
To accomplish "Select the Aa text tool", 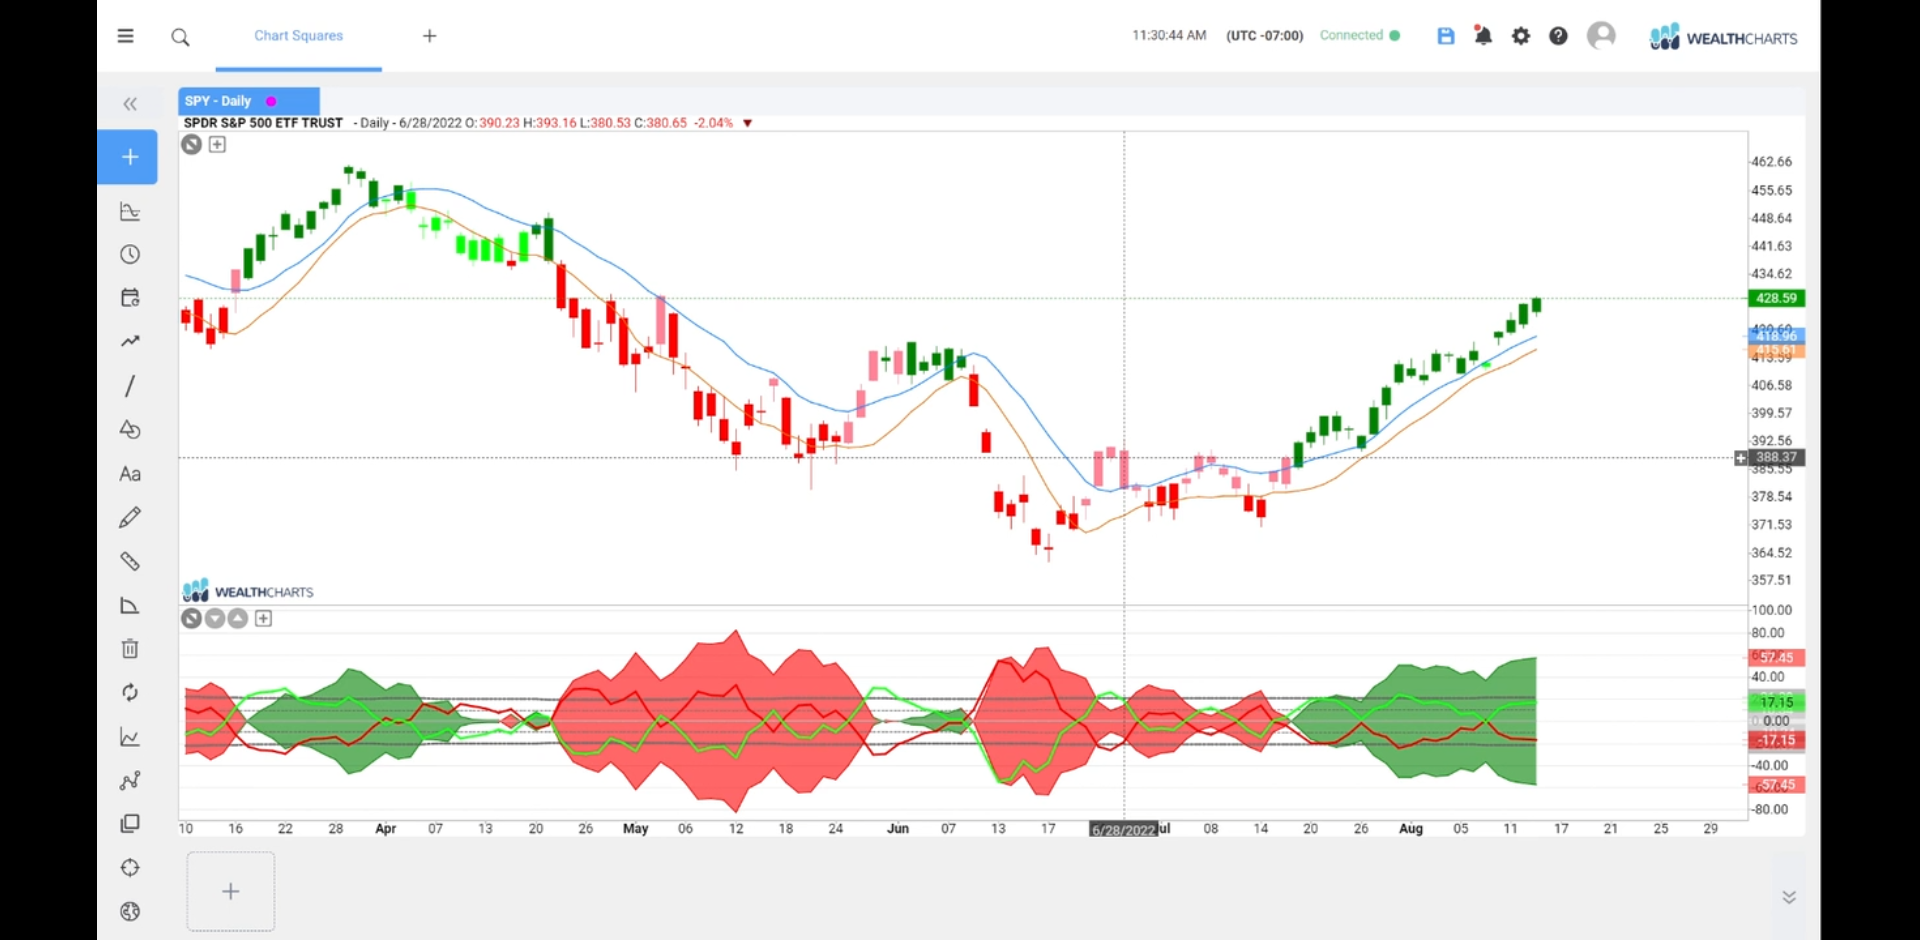I will click(130, 474).
